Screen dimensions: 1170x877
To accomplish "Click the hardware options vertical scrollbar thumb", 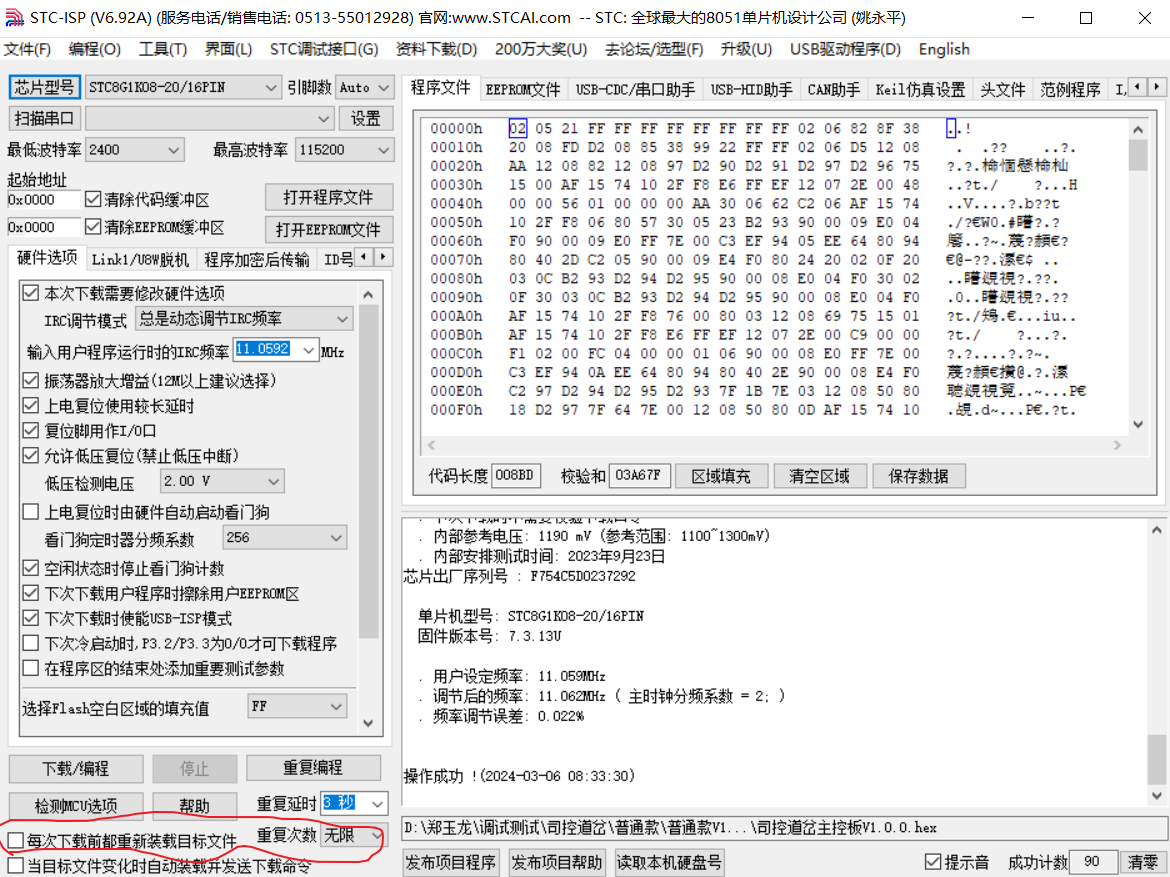I will pos(368,472).
